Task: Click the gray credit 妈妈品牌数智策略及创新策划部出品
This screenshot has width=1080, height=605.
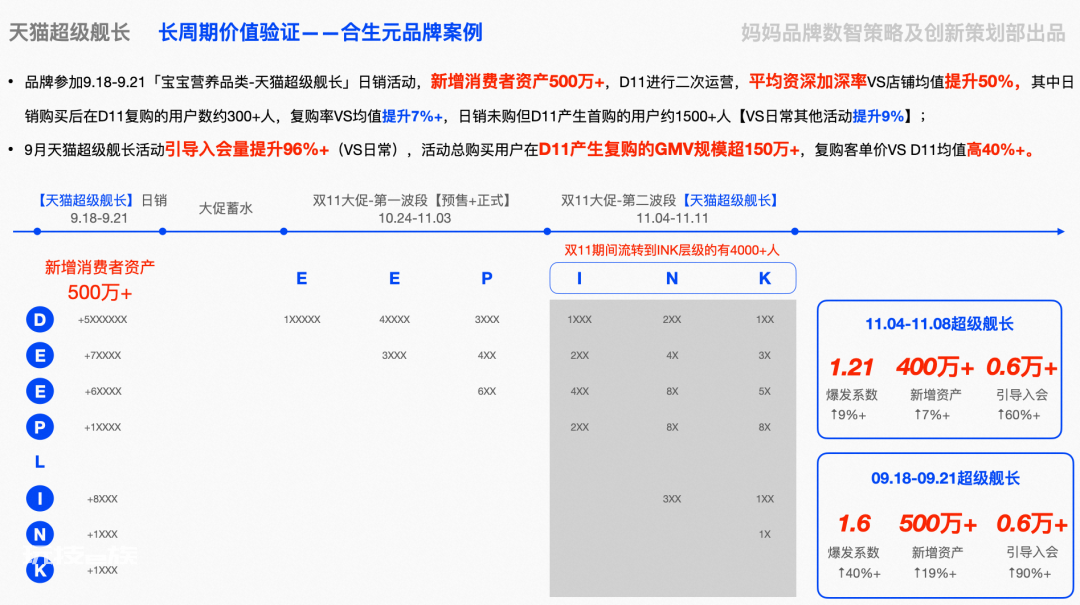Action: pyautogui.click(x=903, y=32)
